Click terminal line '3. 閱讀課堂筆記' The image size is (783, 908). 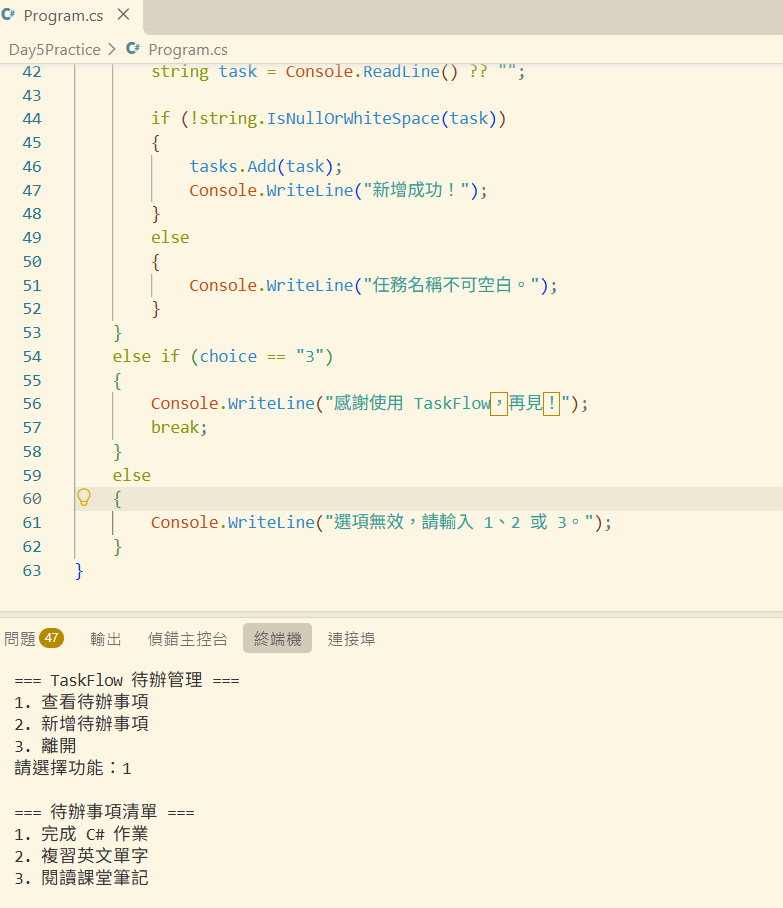[82, 878]
